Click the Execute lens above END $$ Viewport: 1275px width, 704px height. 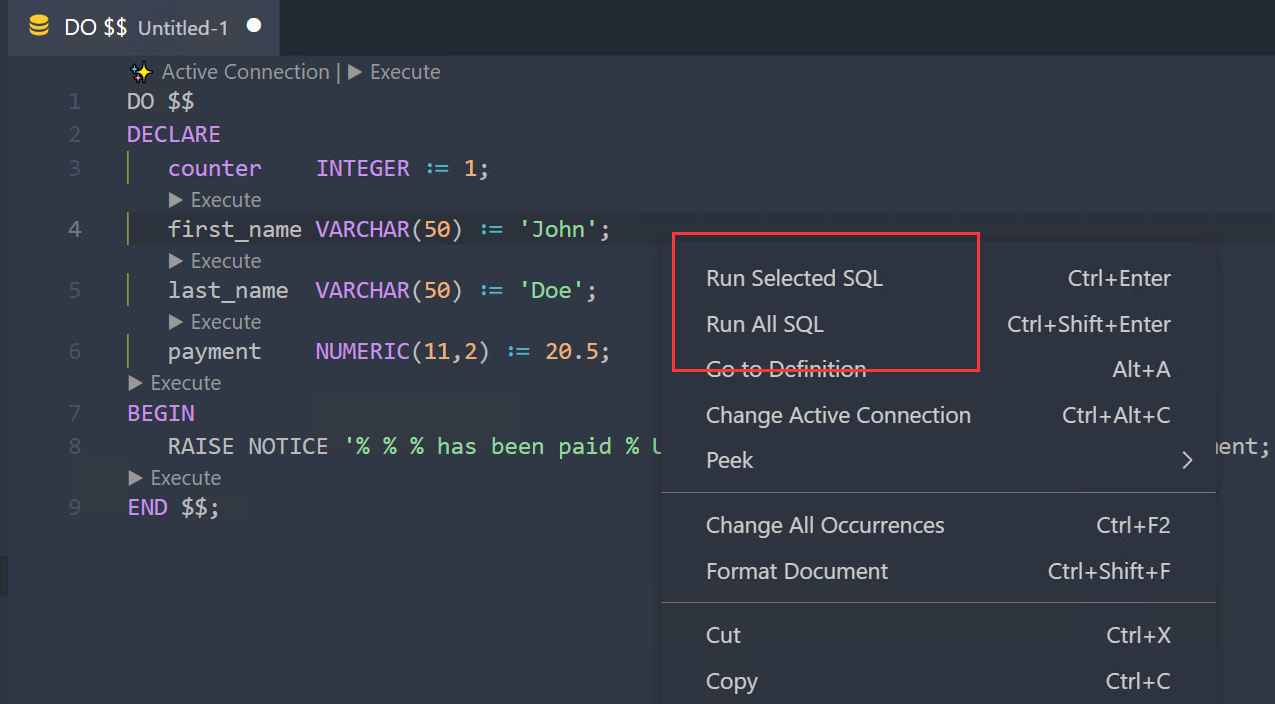pos(175,478)
